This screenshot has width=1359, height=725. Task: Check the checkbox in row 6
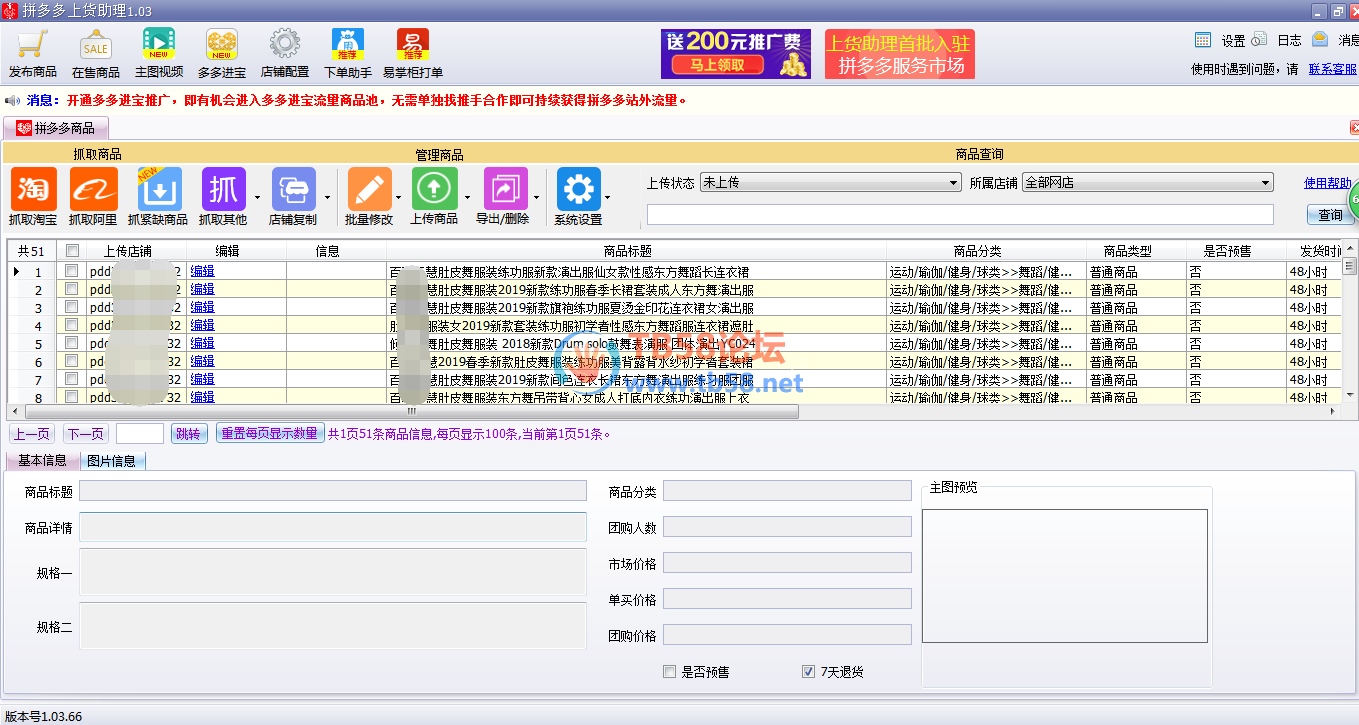71,361
